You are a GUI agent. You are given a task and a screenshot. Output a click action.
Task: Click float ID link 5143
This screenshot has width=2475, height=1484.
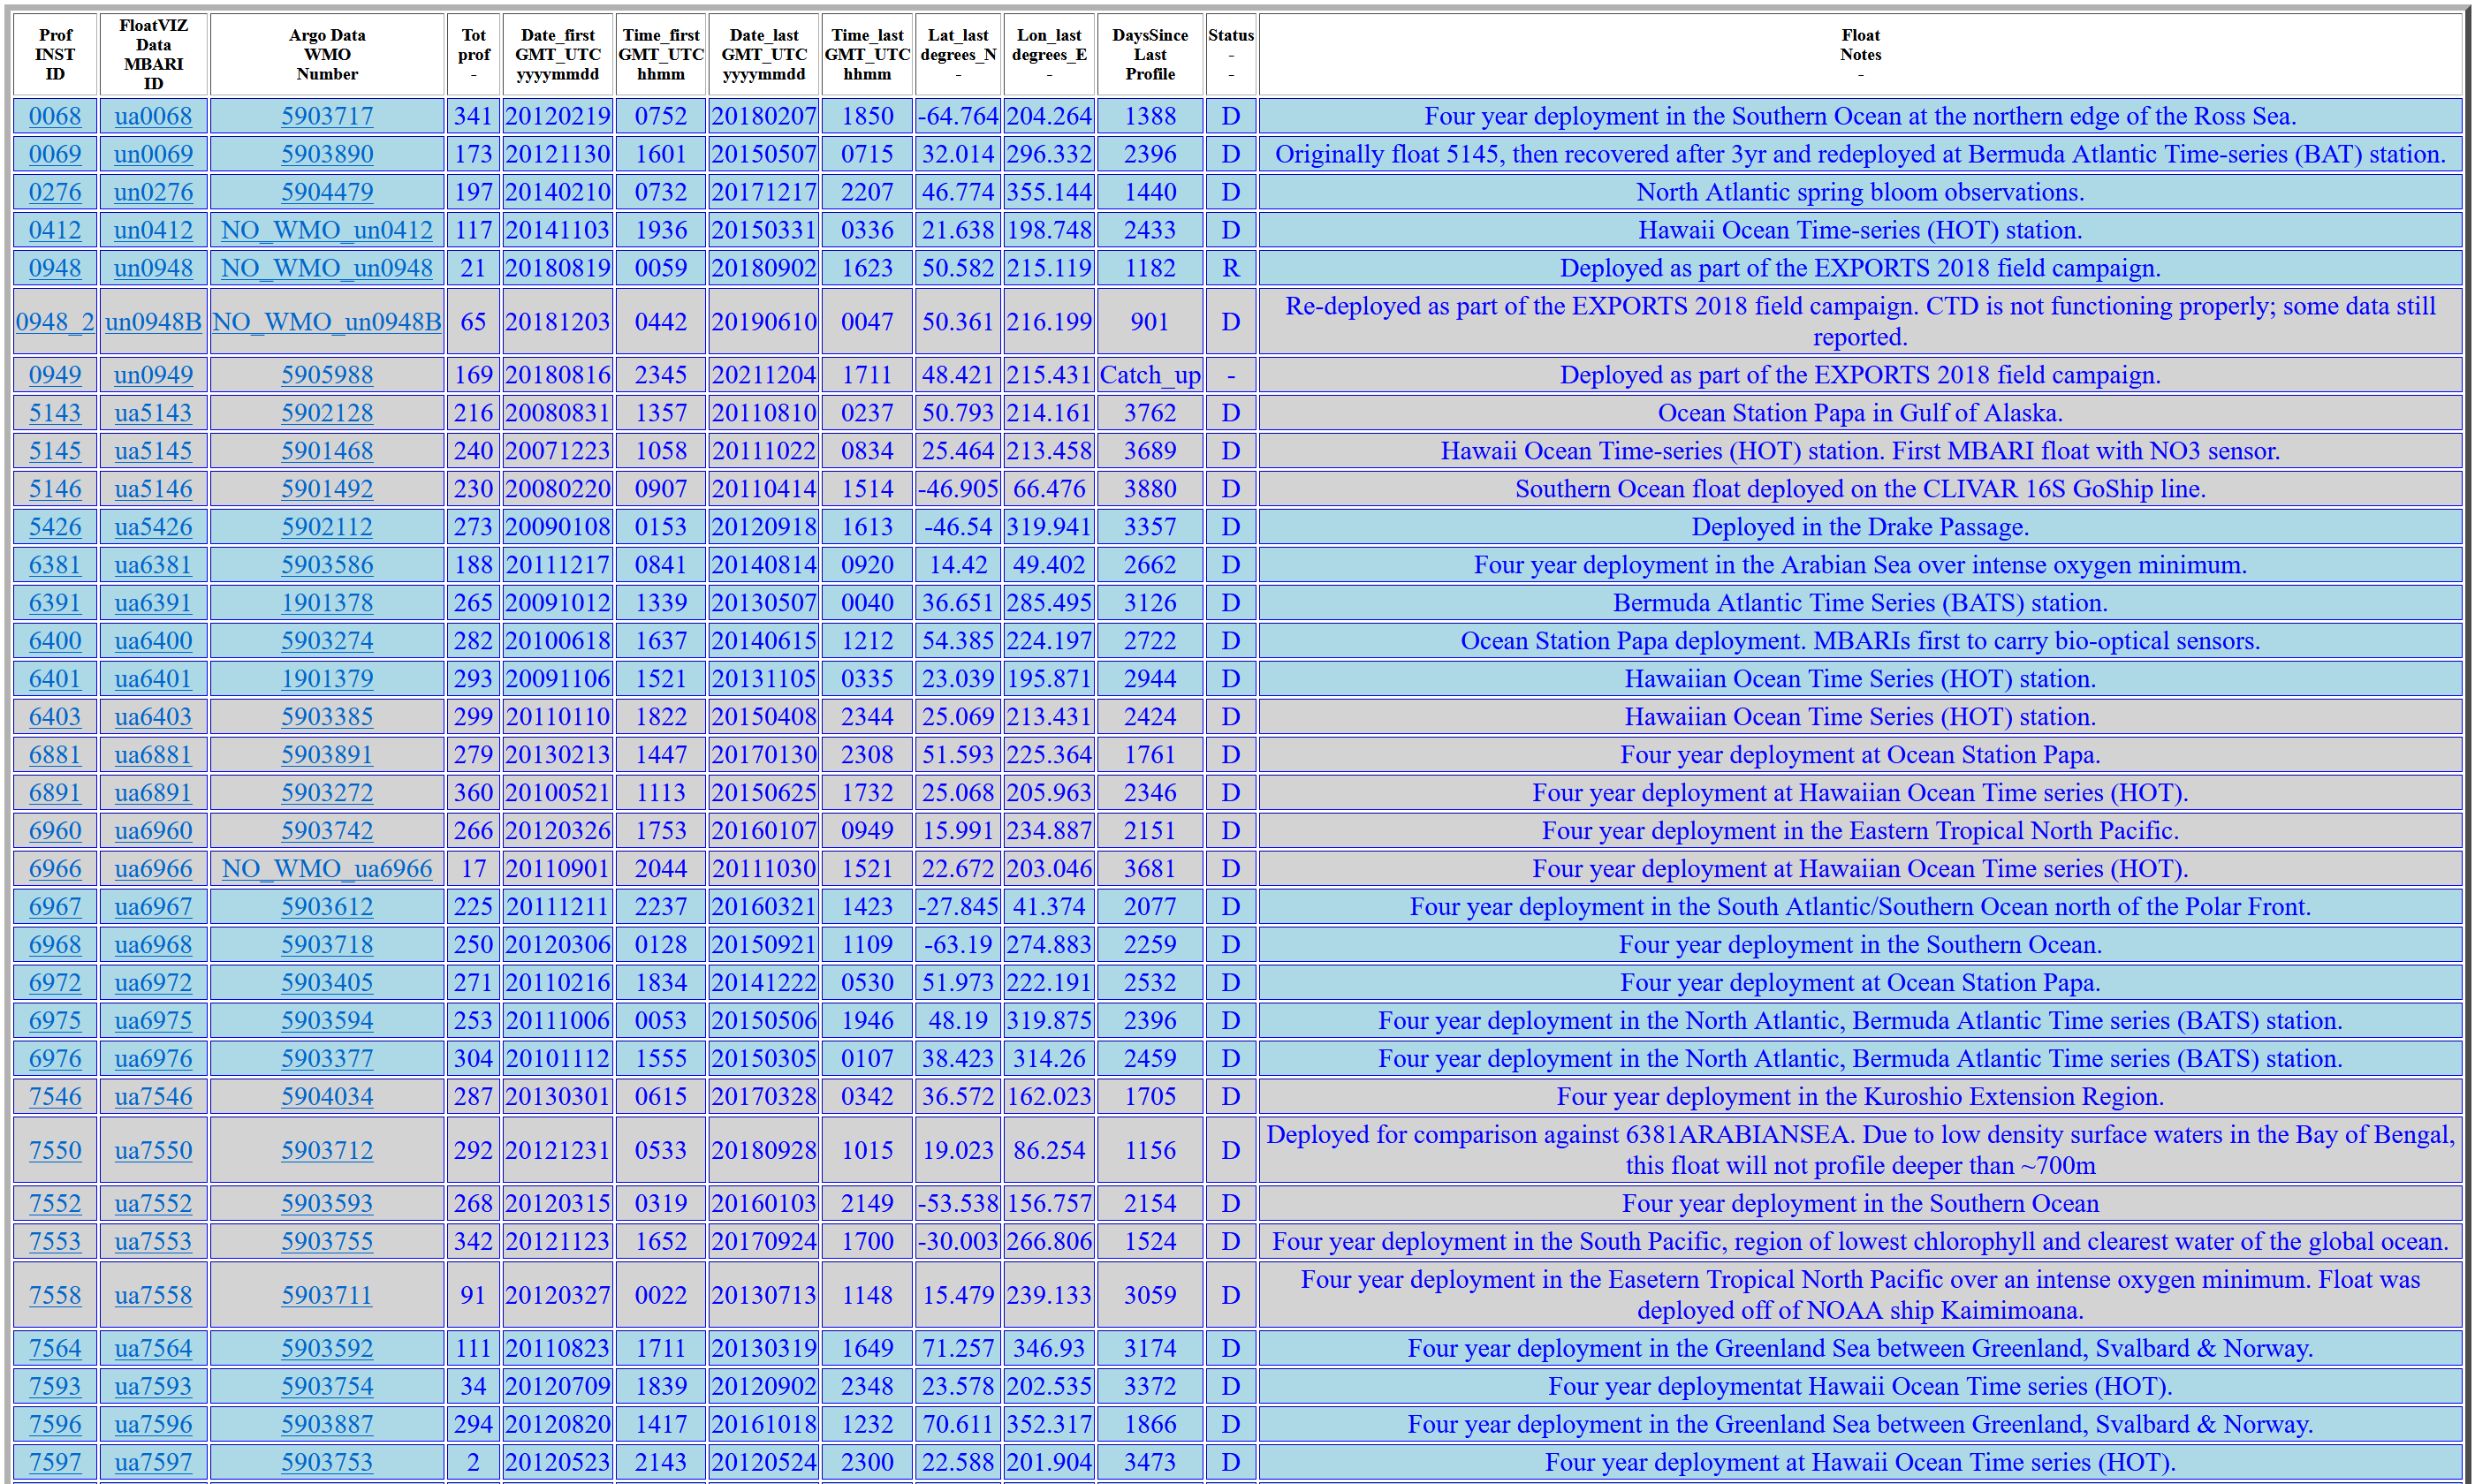55,413
